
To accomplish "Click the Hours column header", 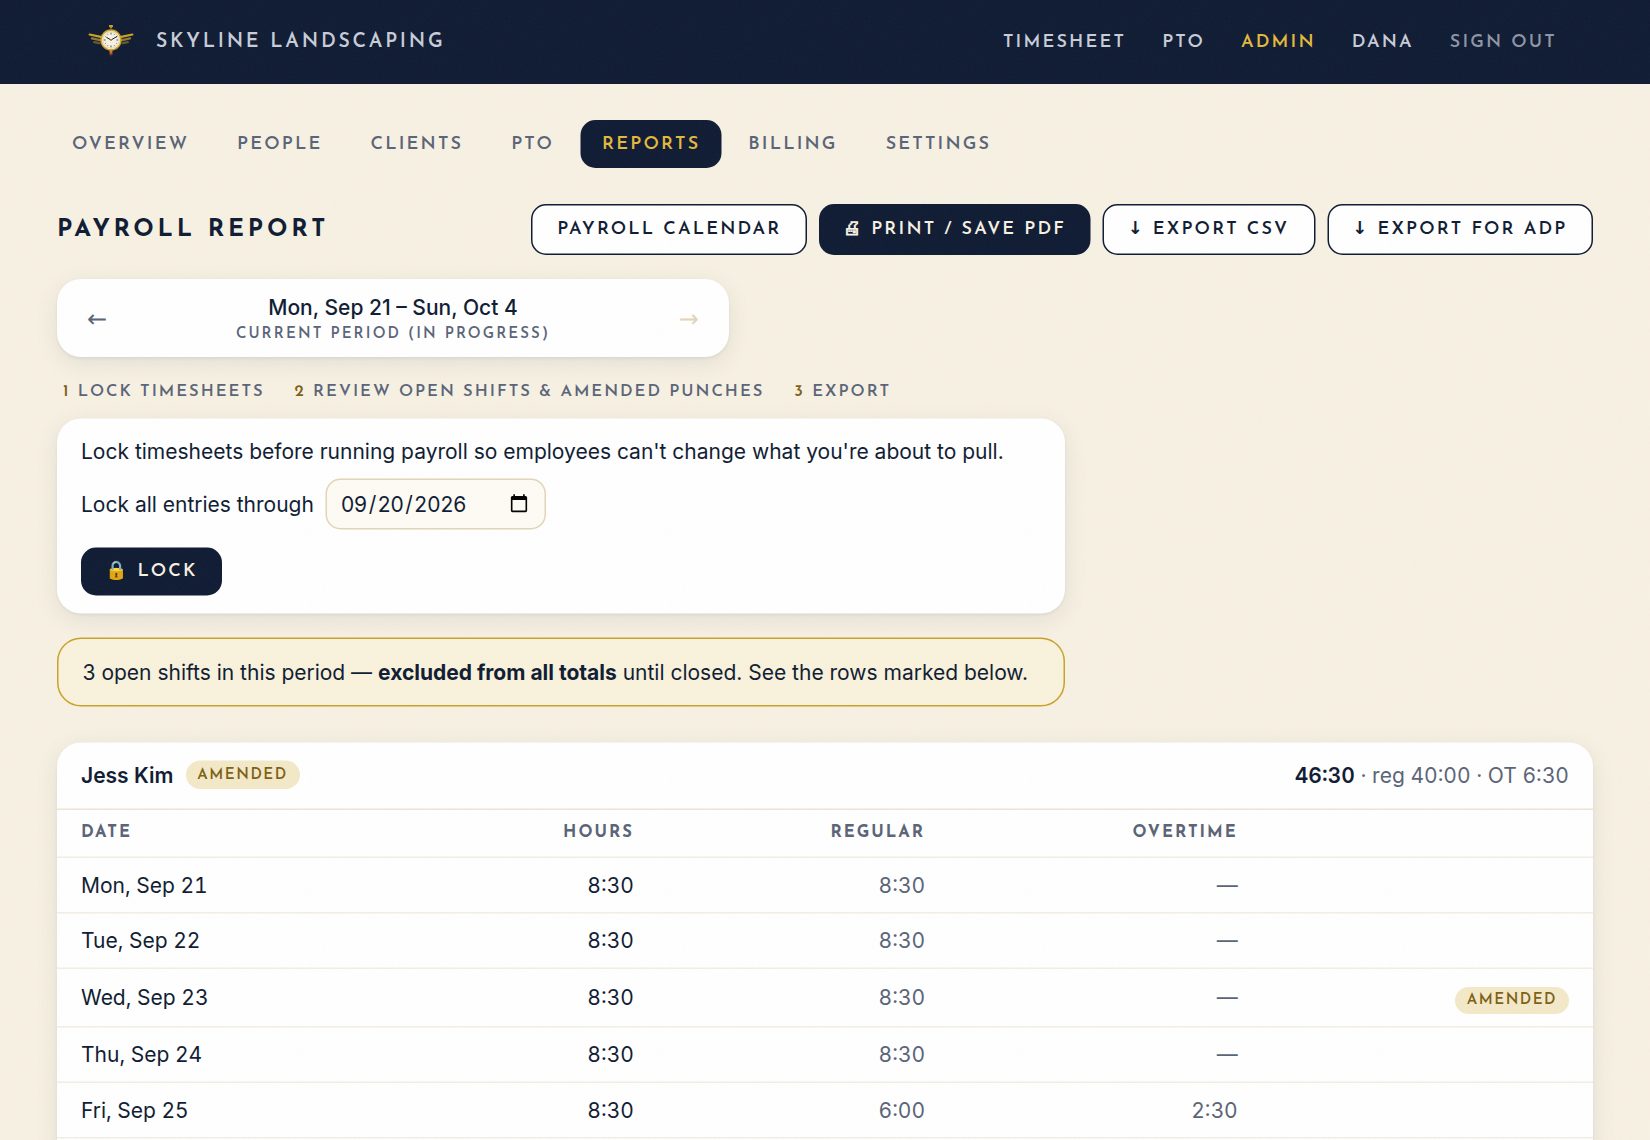I will [598, 831].
